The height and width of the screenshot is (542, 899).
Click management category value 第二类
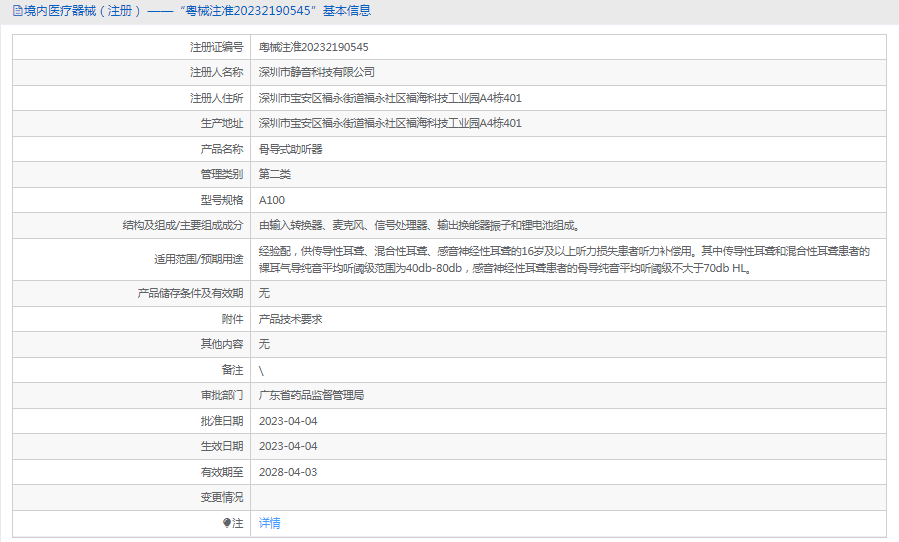click(x=275, y=174)
